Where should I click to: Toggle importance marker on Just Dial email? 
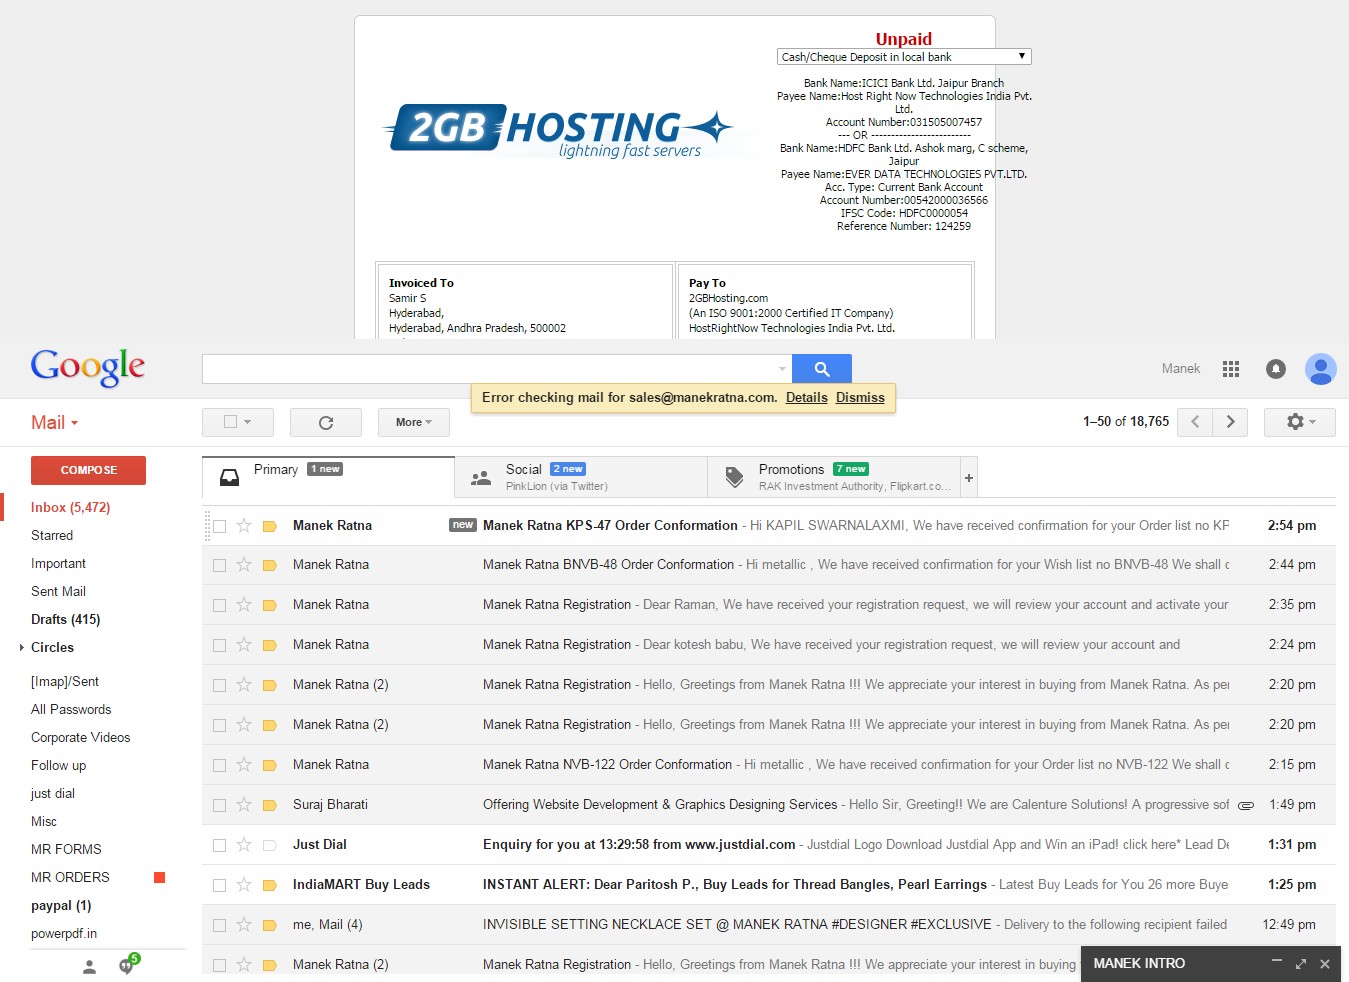point(269,845)
